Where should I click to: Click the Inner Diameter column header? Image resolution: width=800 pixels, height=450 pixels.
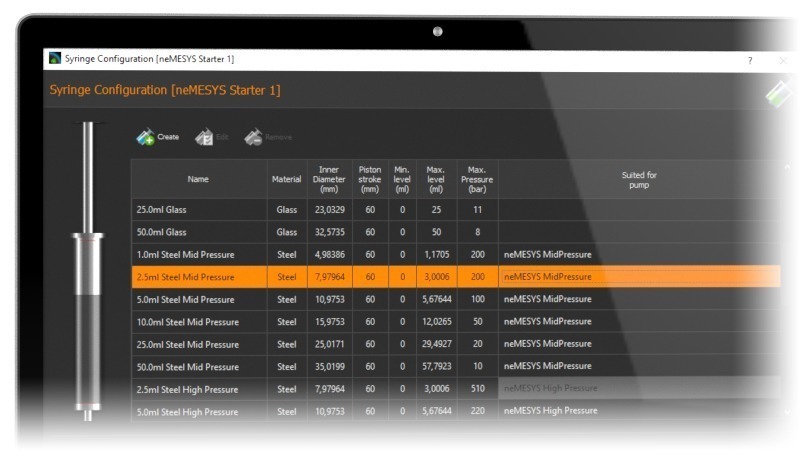[329, 179]
